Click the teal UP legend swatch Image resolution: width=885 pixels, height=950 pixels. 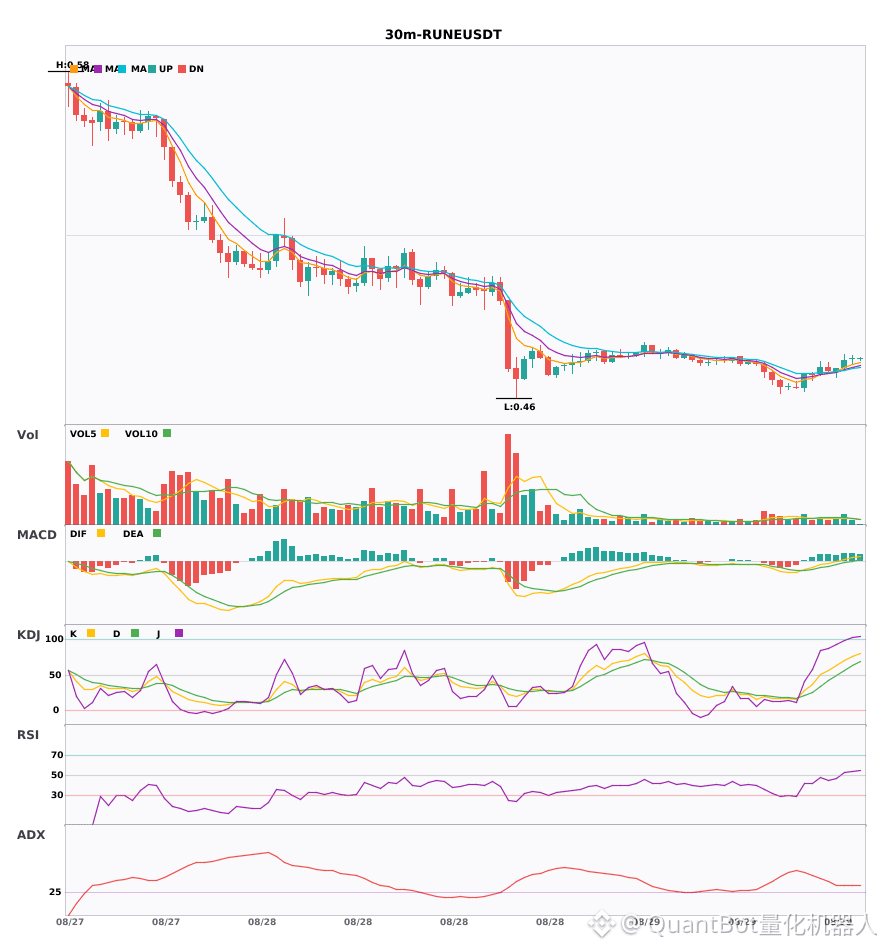152,69
